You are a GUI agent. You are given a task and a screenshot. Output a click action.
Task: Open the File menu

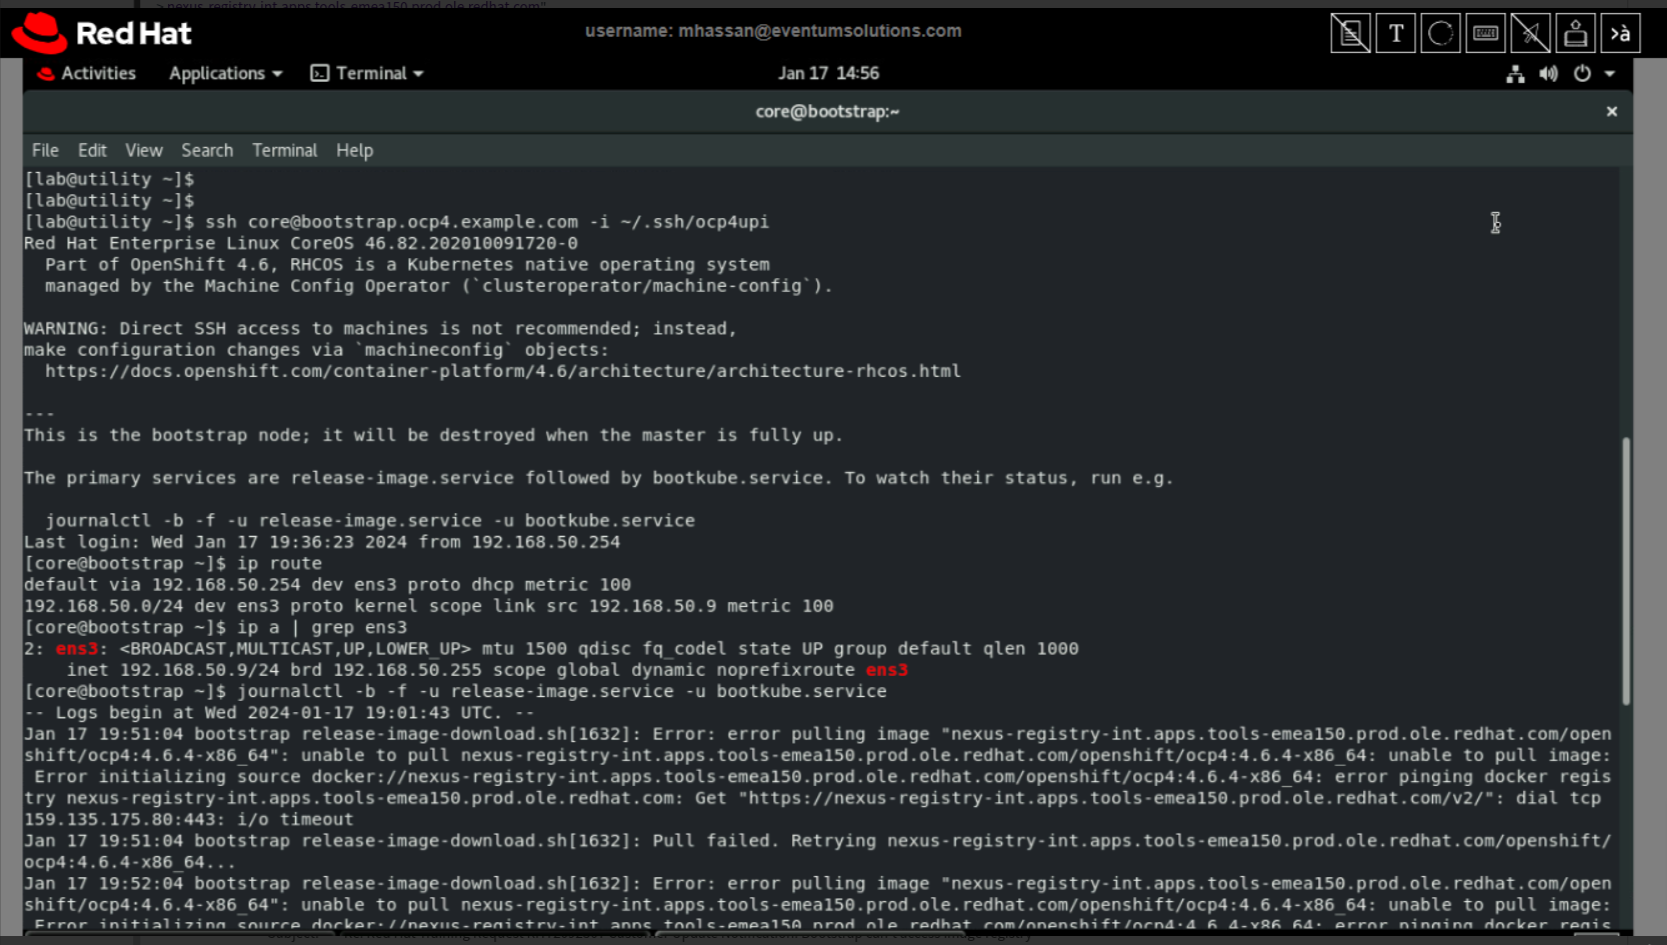click(45, 150)
